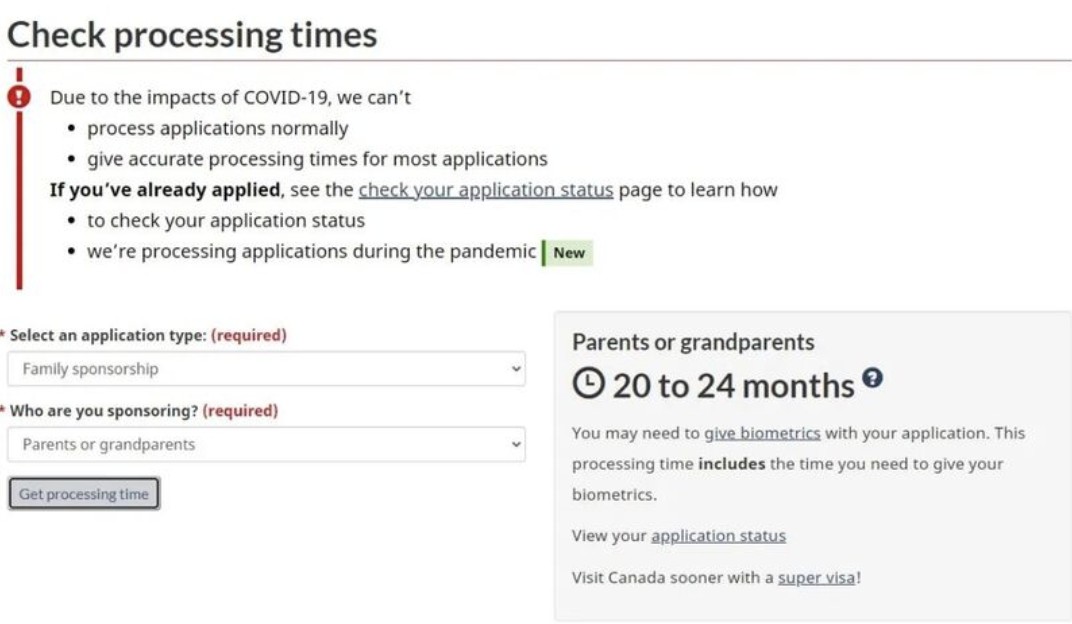Click the "Check processing times" page heading

tap(192, 35)
